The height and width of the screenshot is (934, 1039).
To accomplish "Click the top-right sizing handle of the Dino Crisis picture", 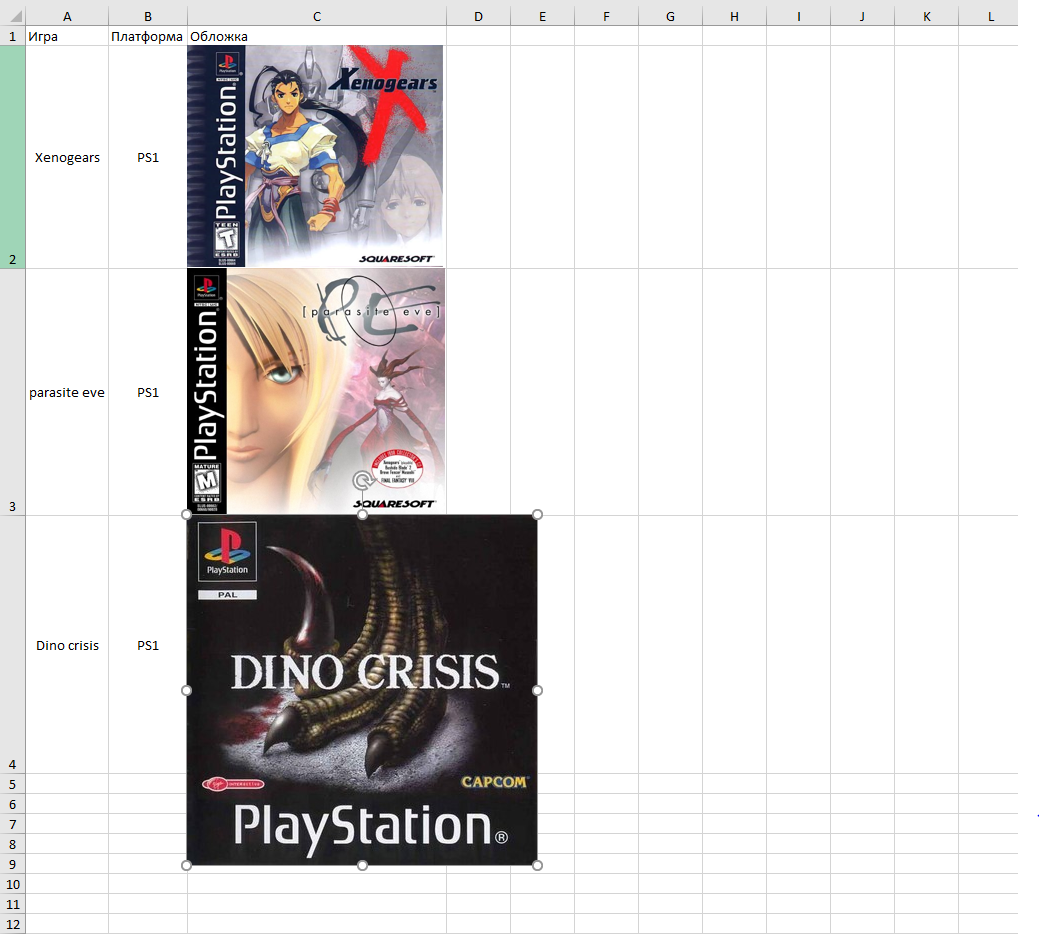I will tap(537, 515).
